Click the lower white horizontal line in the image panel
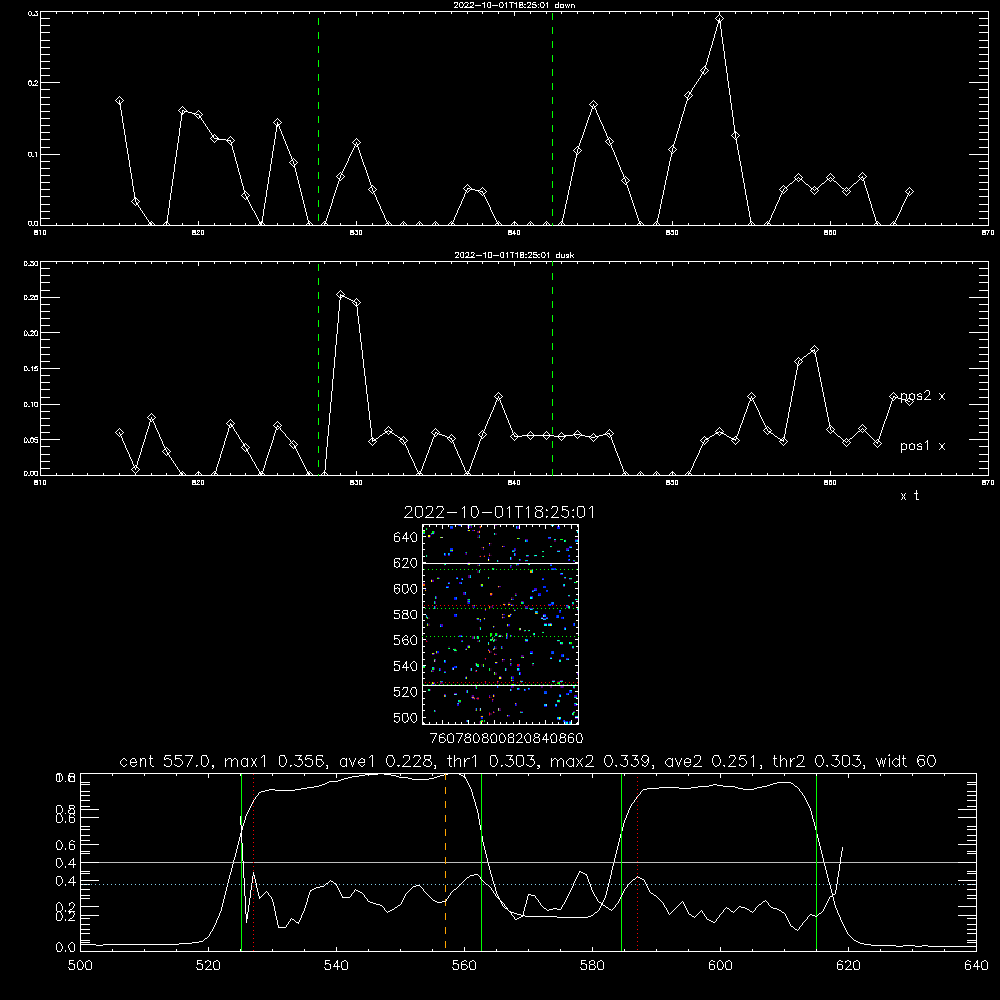Image resolution: width=1000 pixels, height=1000 pixels. point(501,686)
